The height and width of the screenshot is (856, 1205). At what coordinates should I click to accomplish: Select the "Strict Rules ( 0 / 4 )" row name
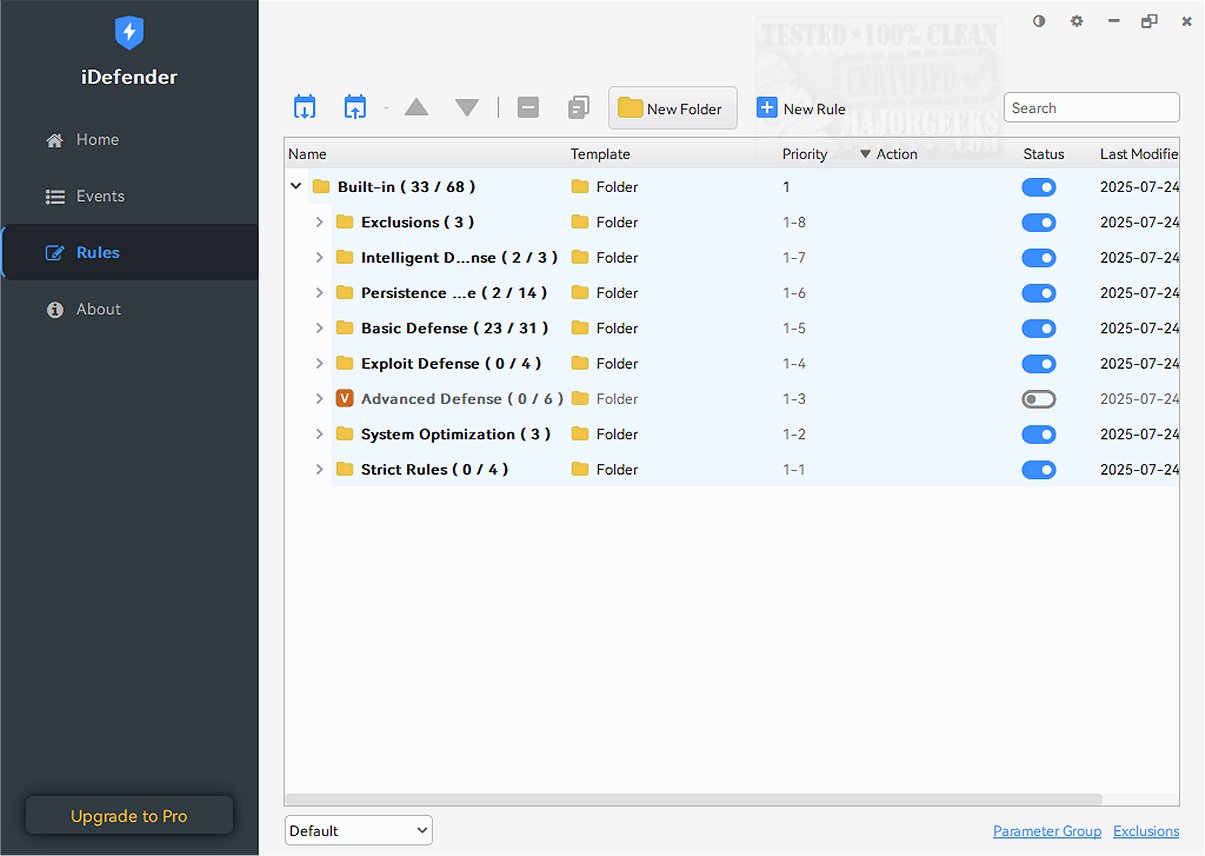(x=434, y=469)
